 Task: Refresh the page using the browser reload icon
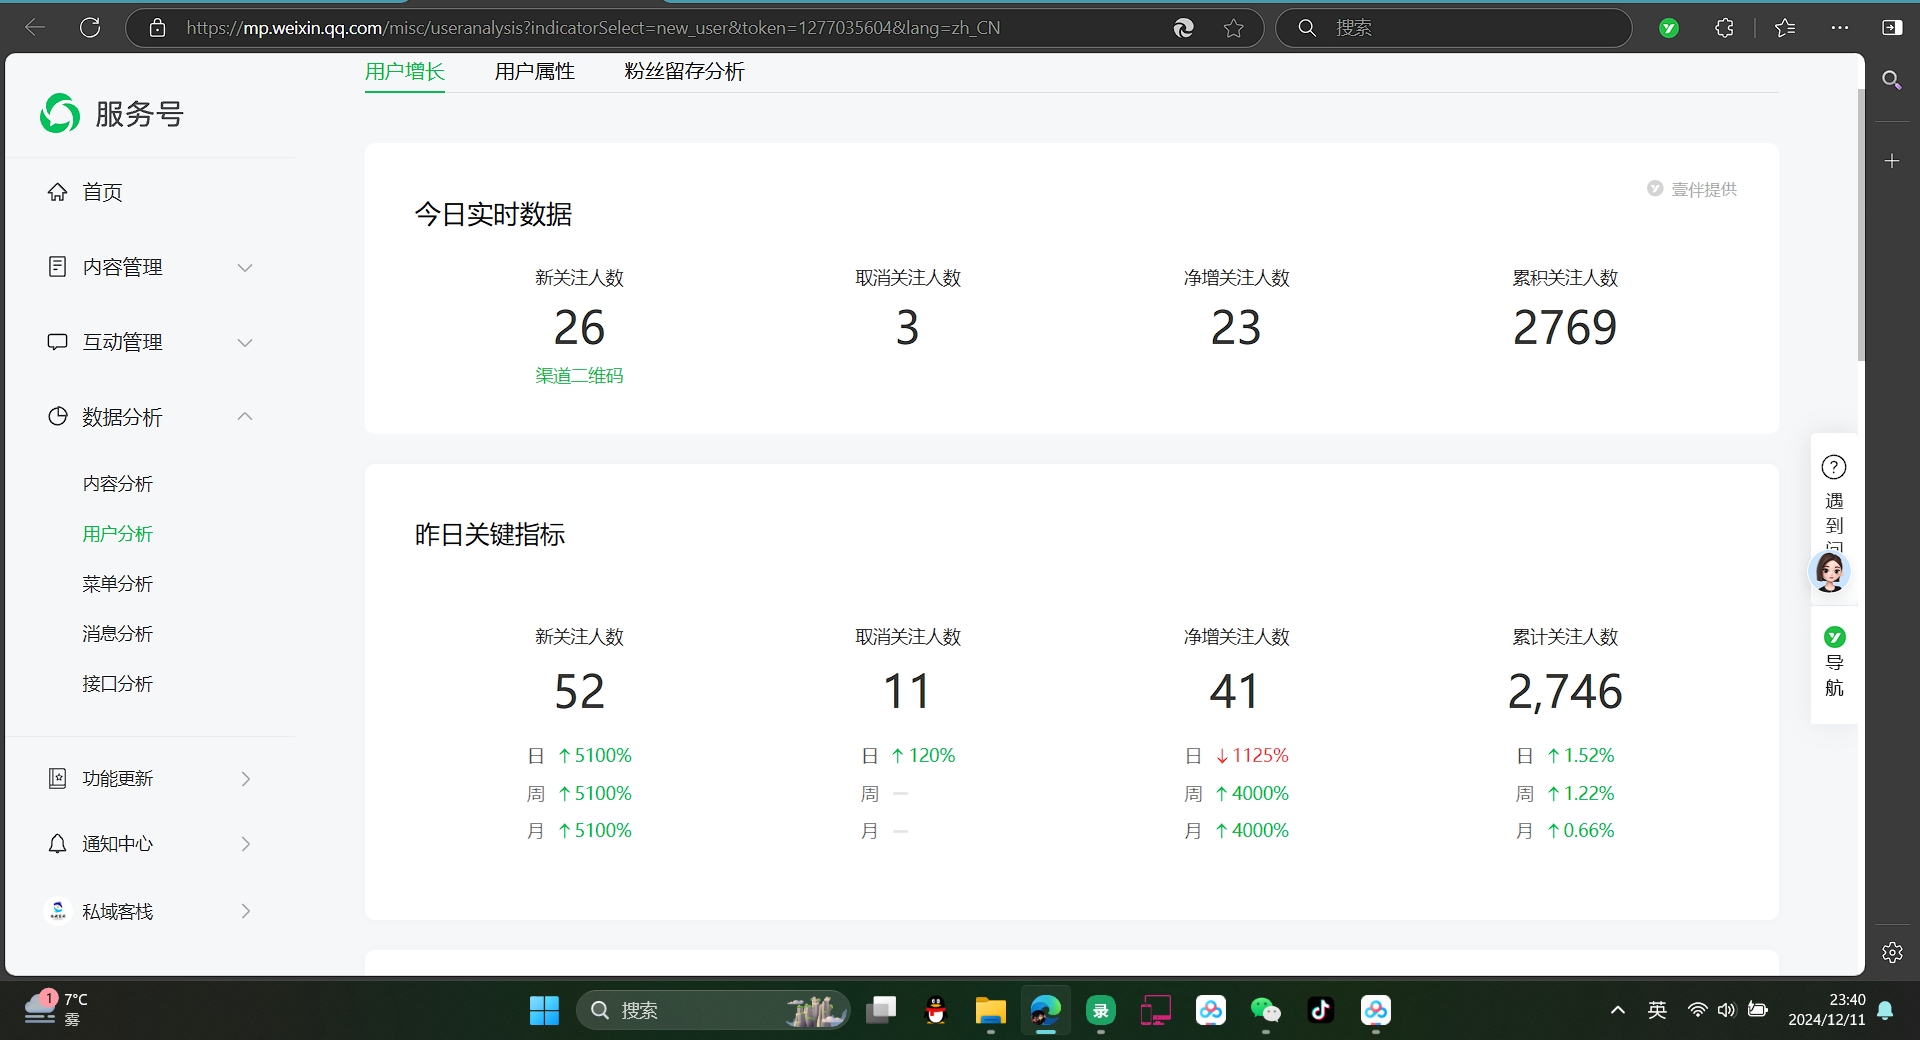tap(90, 27)
